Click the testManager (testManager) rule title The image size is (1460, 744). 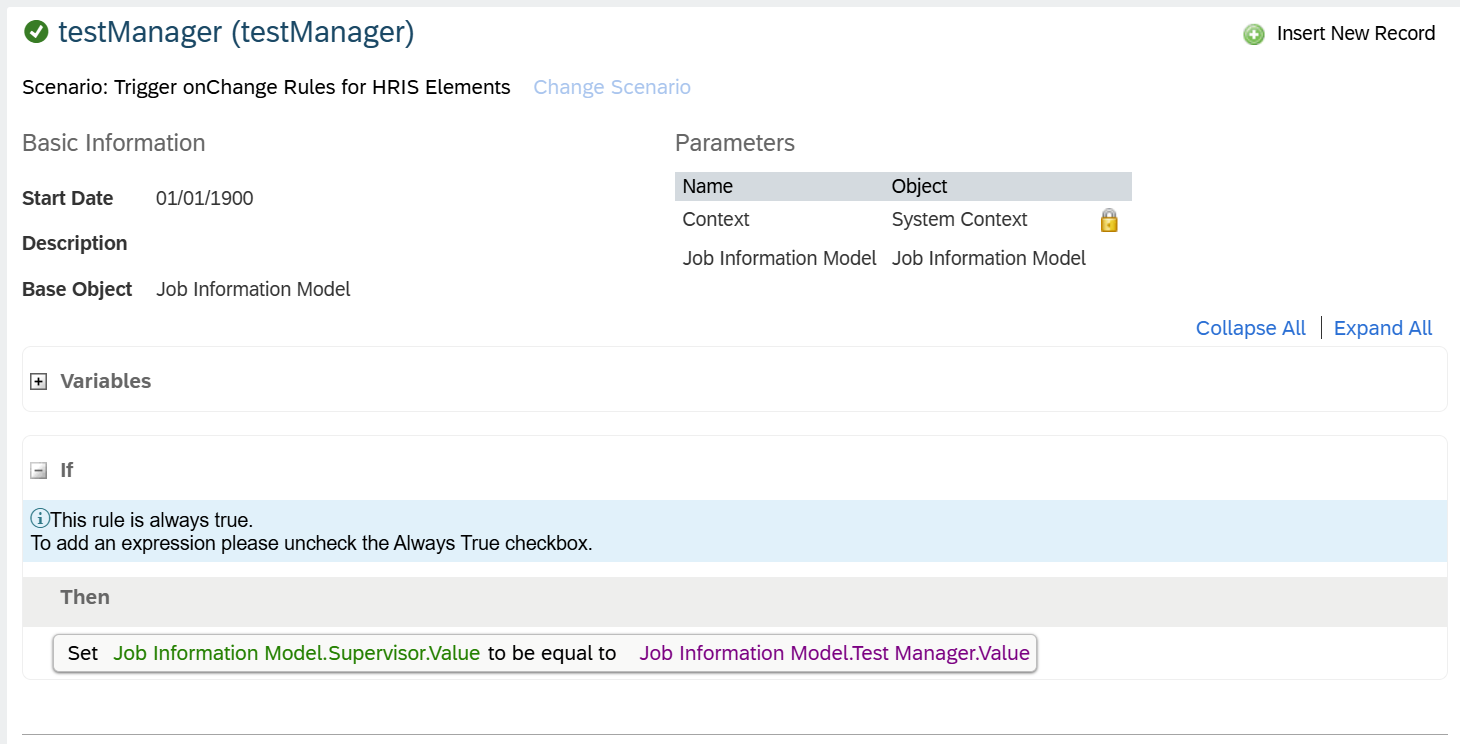236,32
